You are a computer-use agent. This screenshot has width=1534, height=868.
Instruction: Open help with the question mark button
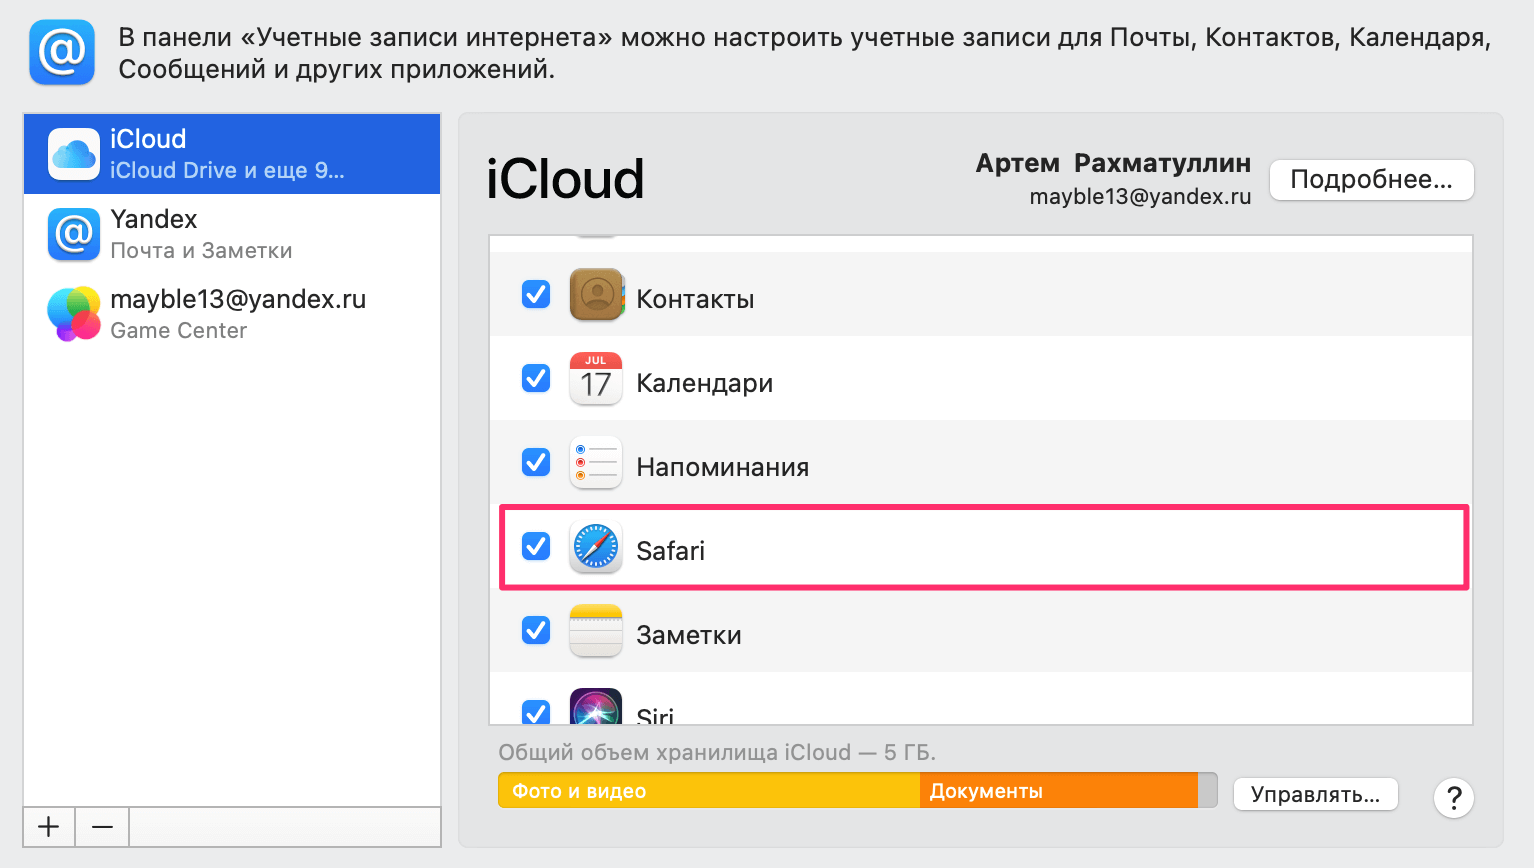[x=1454, y=798]
